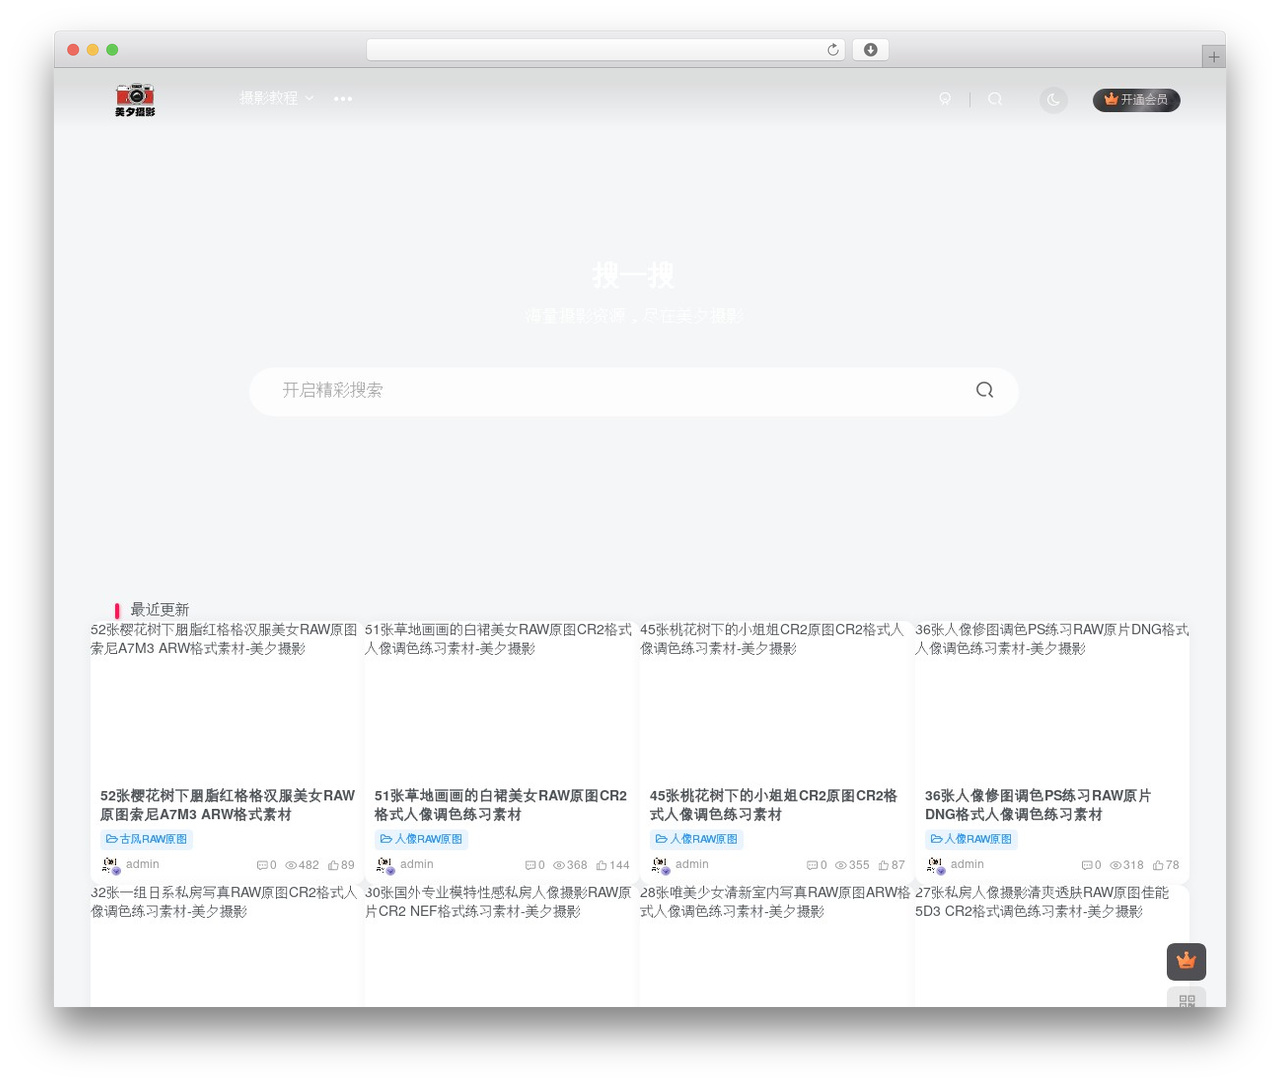The width and height of the screenshot is (1280, 1084).
Task: Select the 古风RAW原图 category tag
Action: pyautogui.click(x=147, y=839)
